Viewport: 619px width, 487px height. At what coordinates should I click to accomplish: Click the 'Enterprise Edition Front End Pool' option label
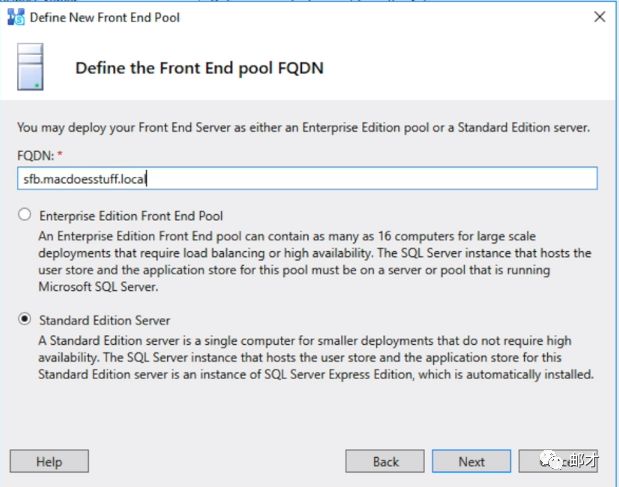coord(130,215)
